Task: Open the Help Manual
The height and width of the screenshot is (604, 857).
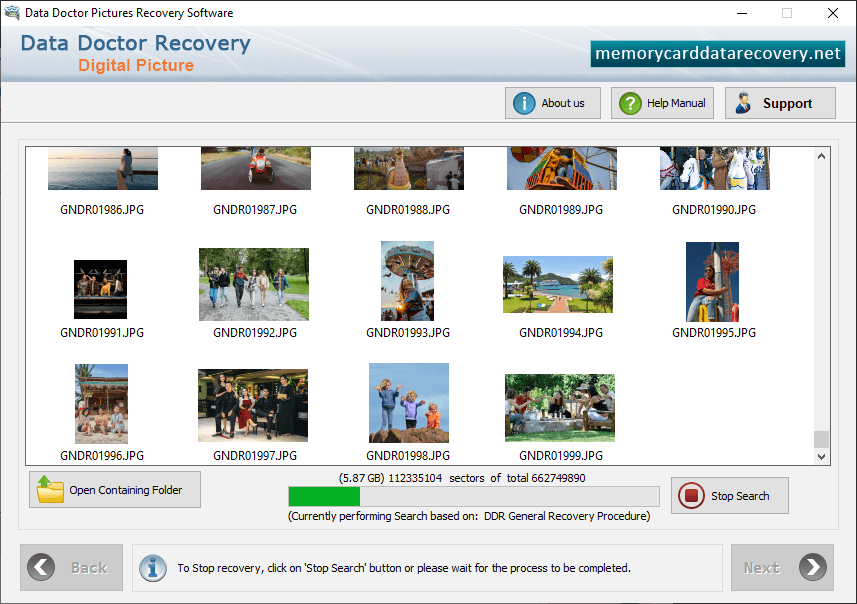Action: pos(662,103)
